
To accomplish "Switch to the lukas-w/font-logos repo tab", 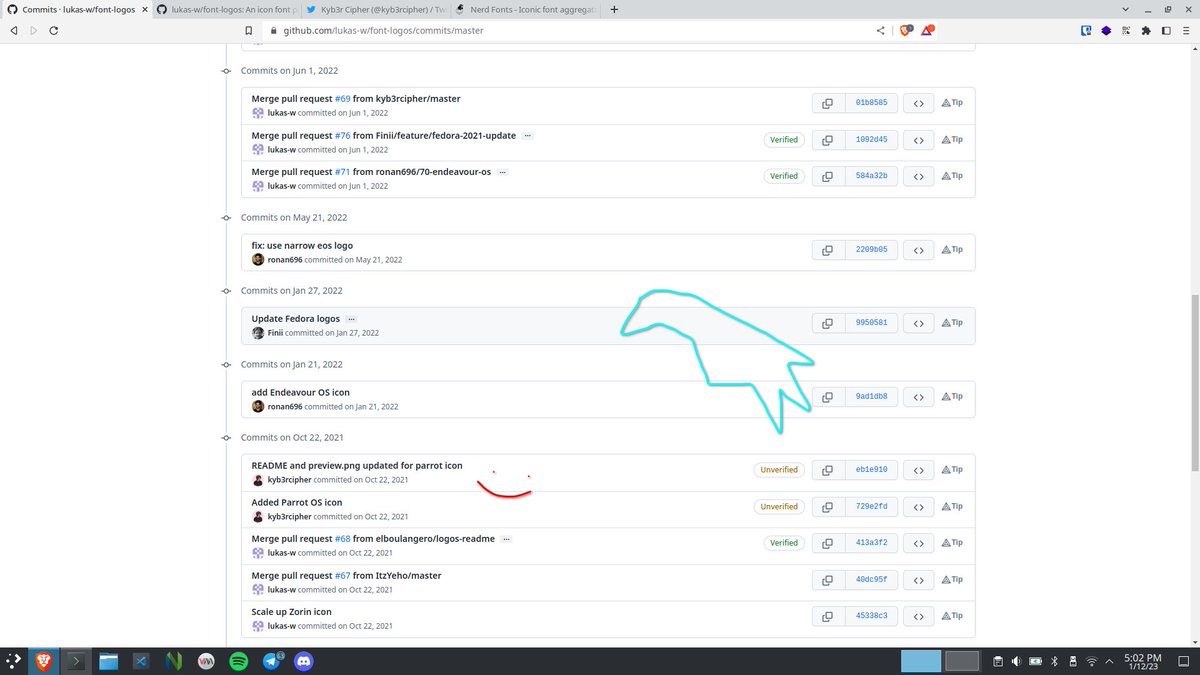I will 228,9.
